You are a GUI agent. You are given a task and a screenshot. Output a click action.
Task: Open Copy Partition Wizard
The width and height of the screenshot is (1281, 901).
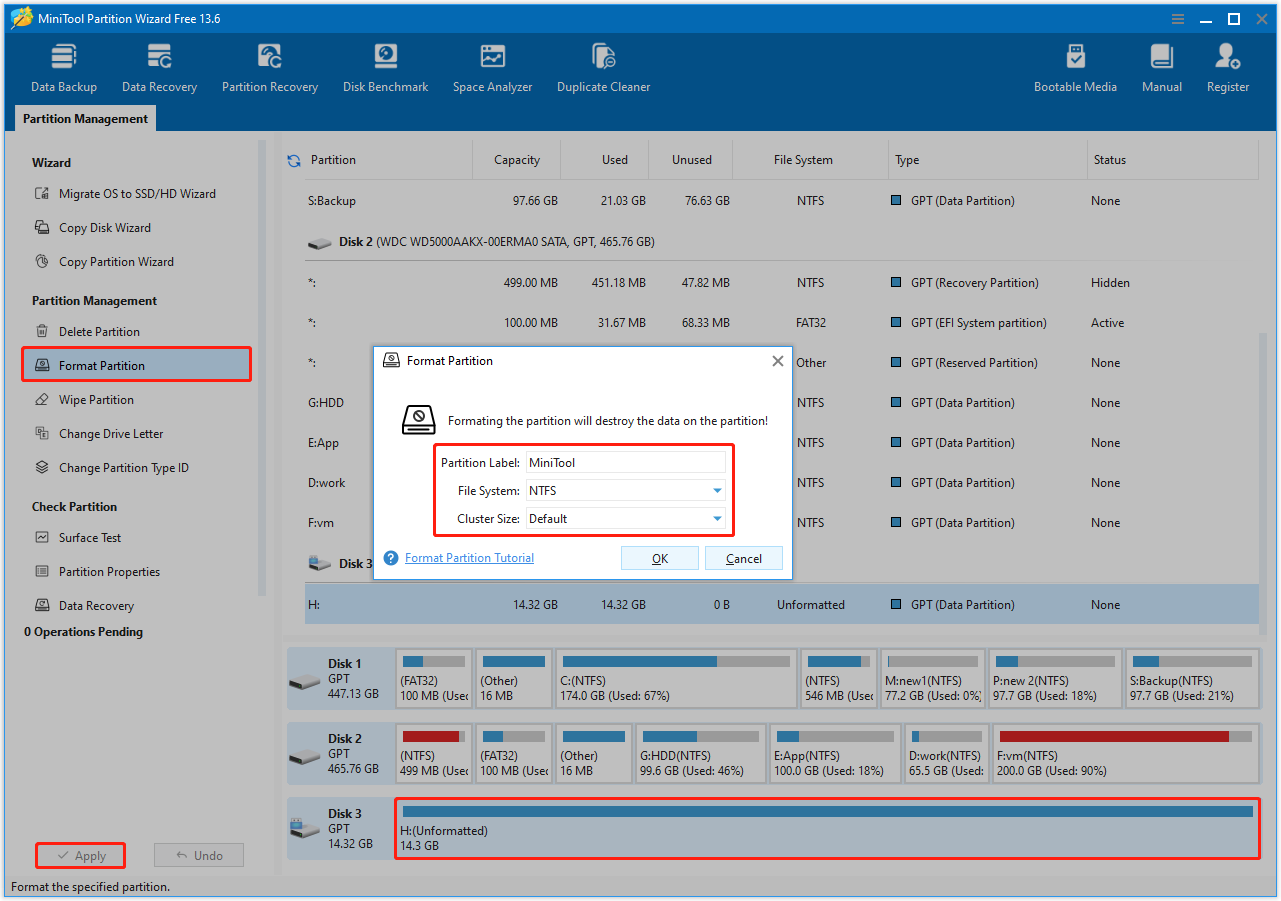click(x=104, y=262)
